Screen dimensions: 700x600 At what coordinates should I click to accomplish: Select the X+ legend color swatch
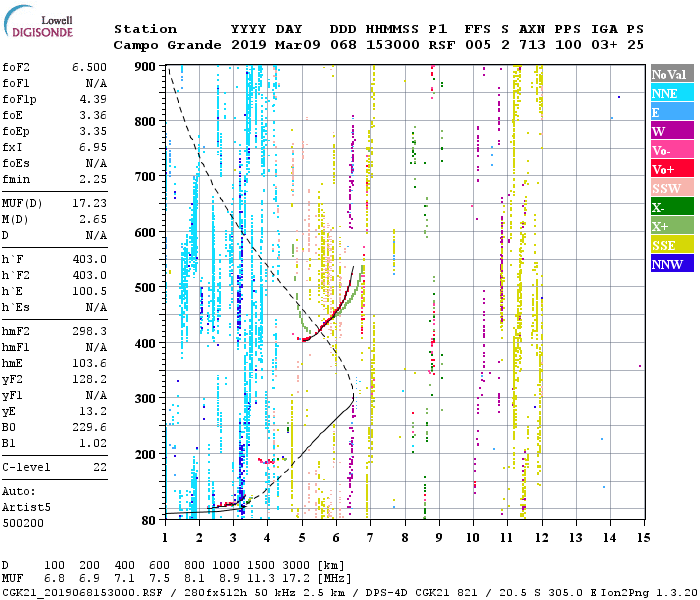pos(672,225)
